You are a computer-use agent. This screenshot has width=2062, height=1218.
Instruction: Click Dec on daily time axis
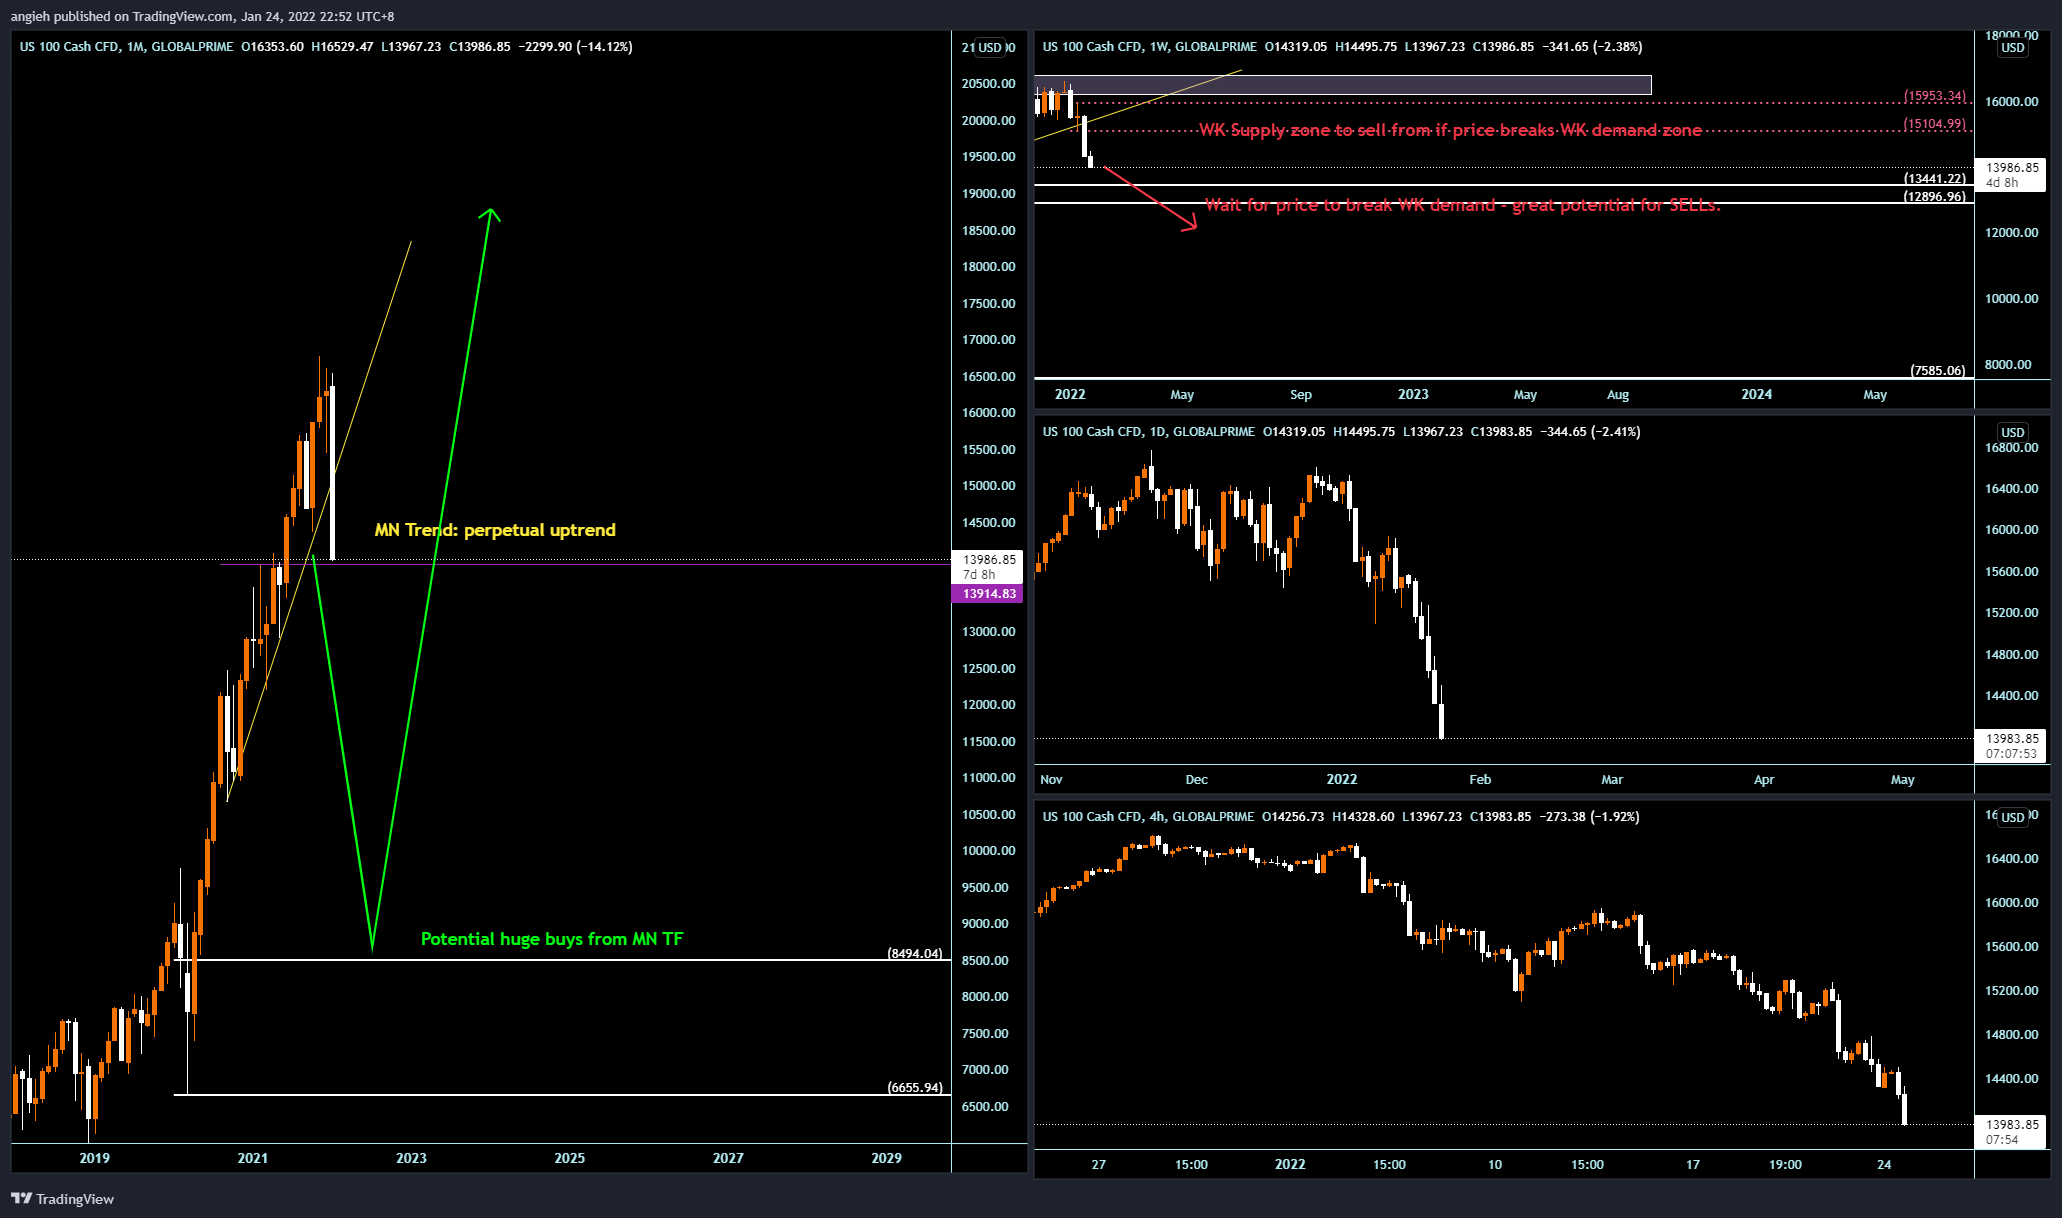click(x=1197, y=780)
